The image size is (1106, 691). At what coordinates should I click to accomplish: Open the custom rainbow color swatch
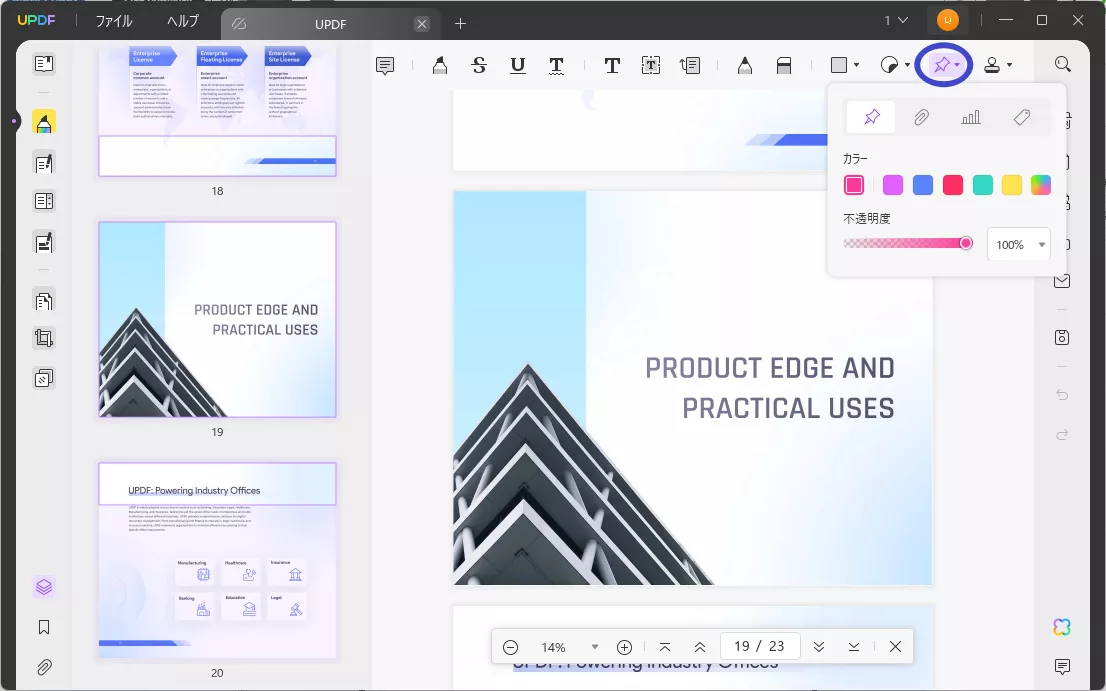click(x=1041, y=185)
